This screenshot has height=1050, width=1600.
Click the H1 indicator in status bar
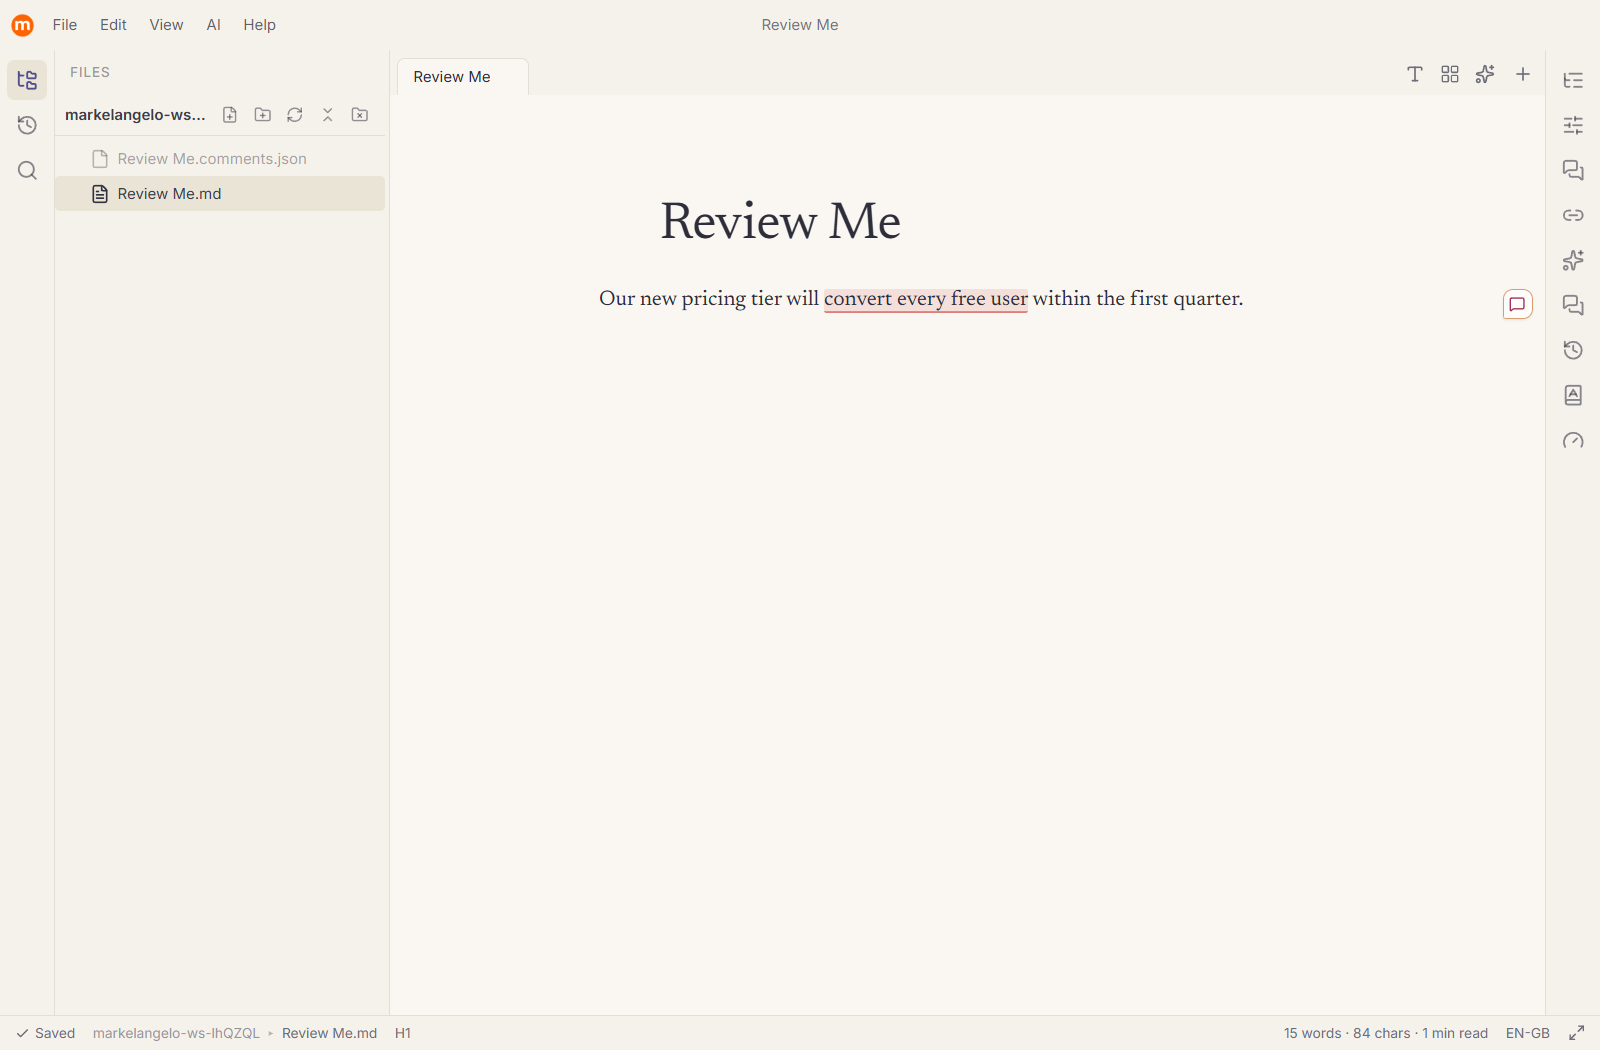click(403, 1033)
